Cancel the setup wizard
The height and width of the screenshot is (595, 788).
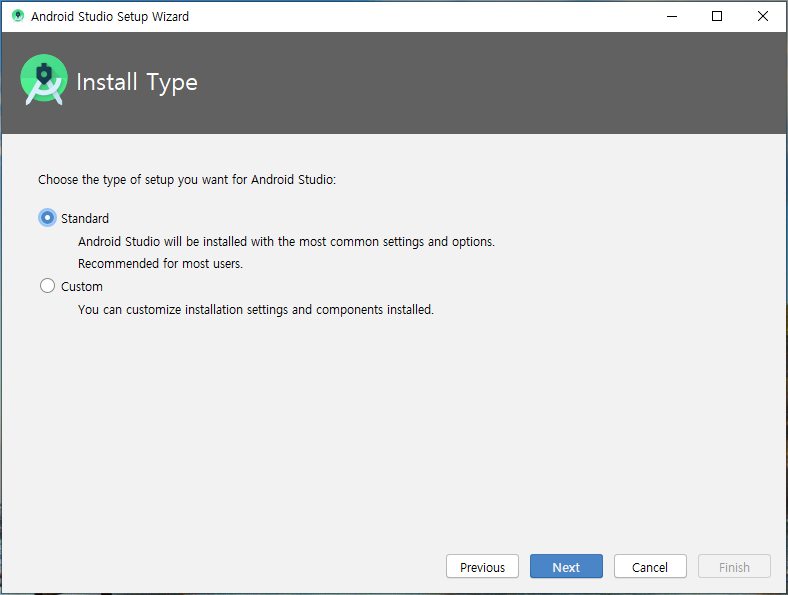pyautogui.click(x=650, y=566)
